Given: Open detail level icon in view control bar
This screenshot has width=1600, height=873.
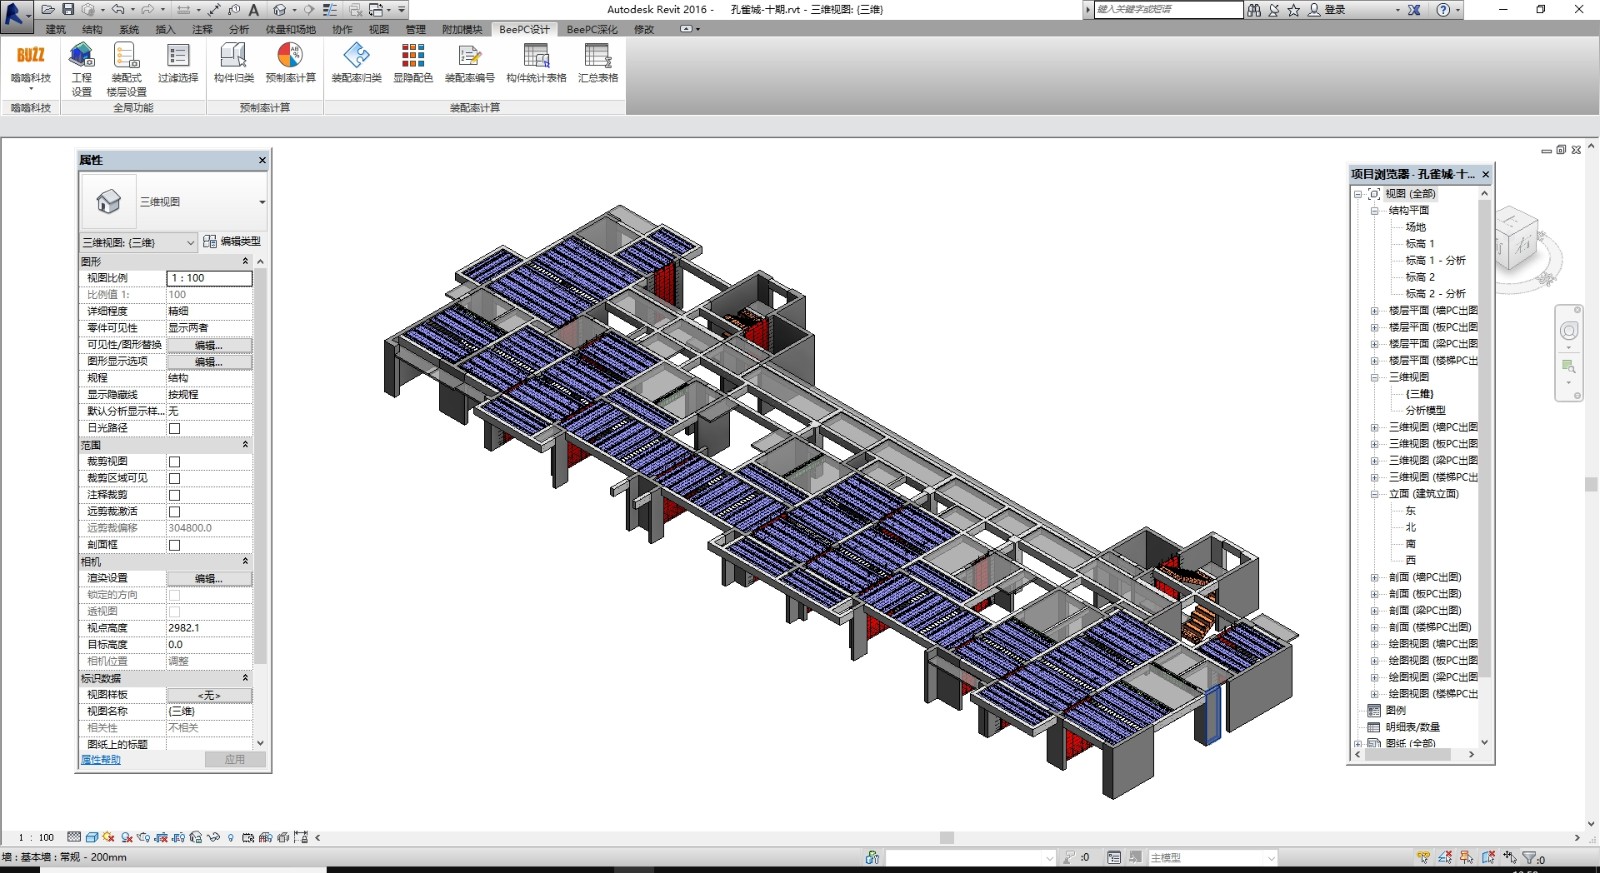Looking at the screenshot, I should point(74,838).
